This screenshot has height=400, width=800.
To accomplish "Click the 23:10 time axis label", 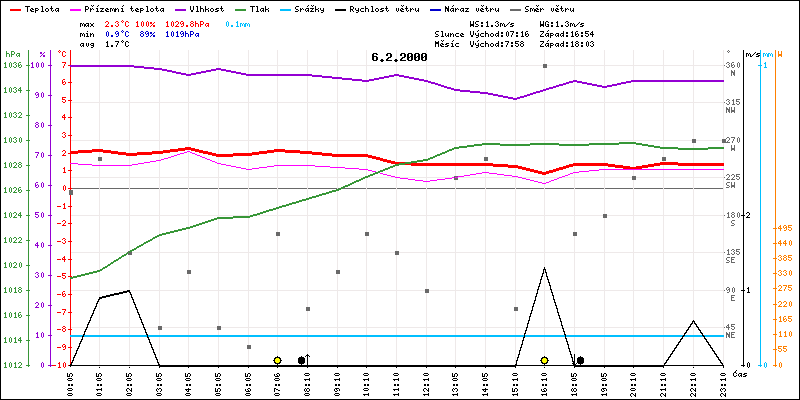I will [722, 382].
